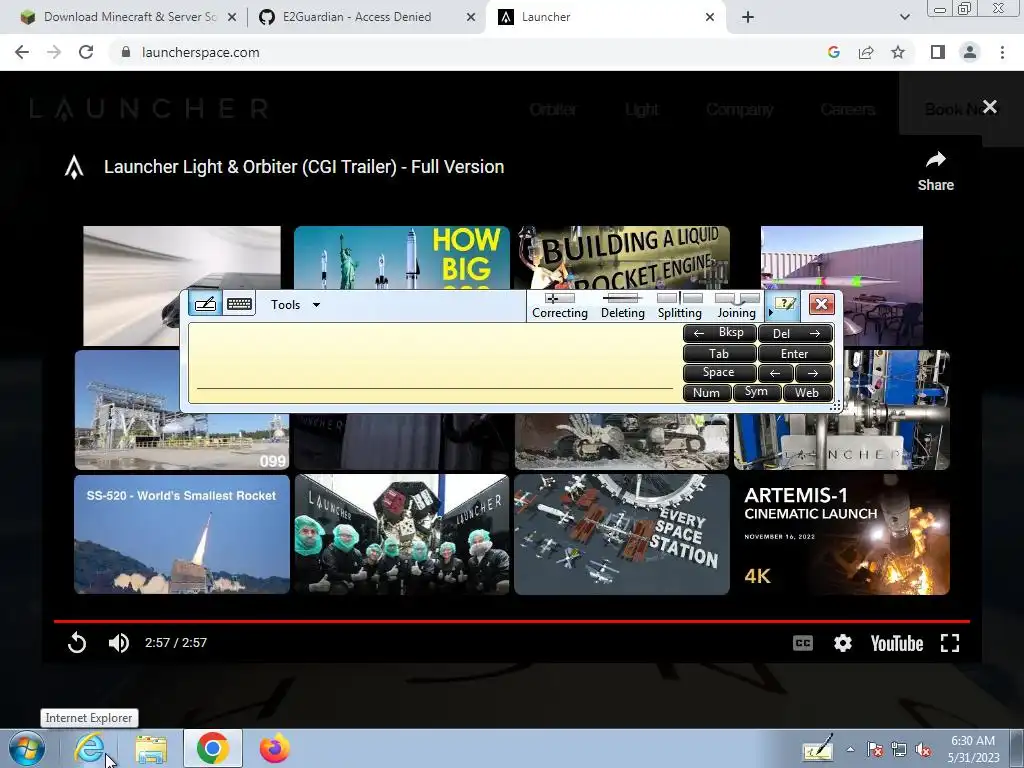This screenshot has height=768, width=1024.
Task: Switch to handwriting writing pad mode
Action: [x=205, y=304]
